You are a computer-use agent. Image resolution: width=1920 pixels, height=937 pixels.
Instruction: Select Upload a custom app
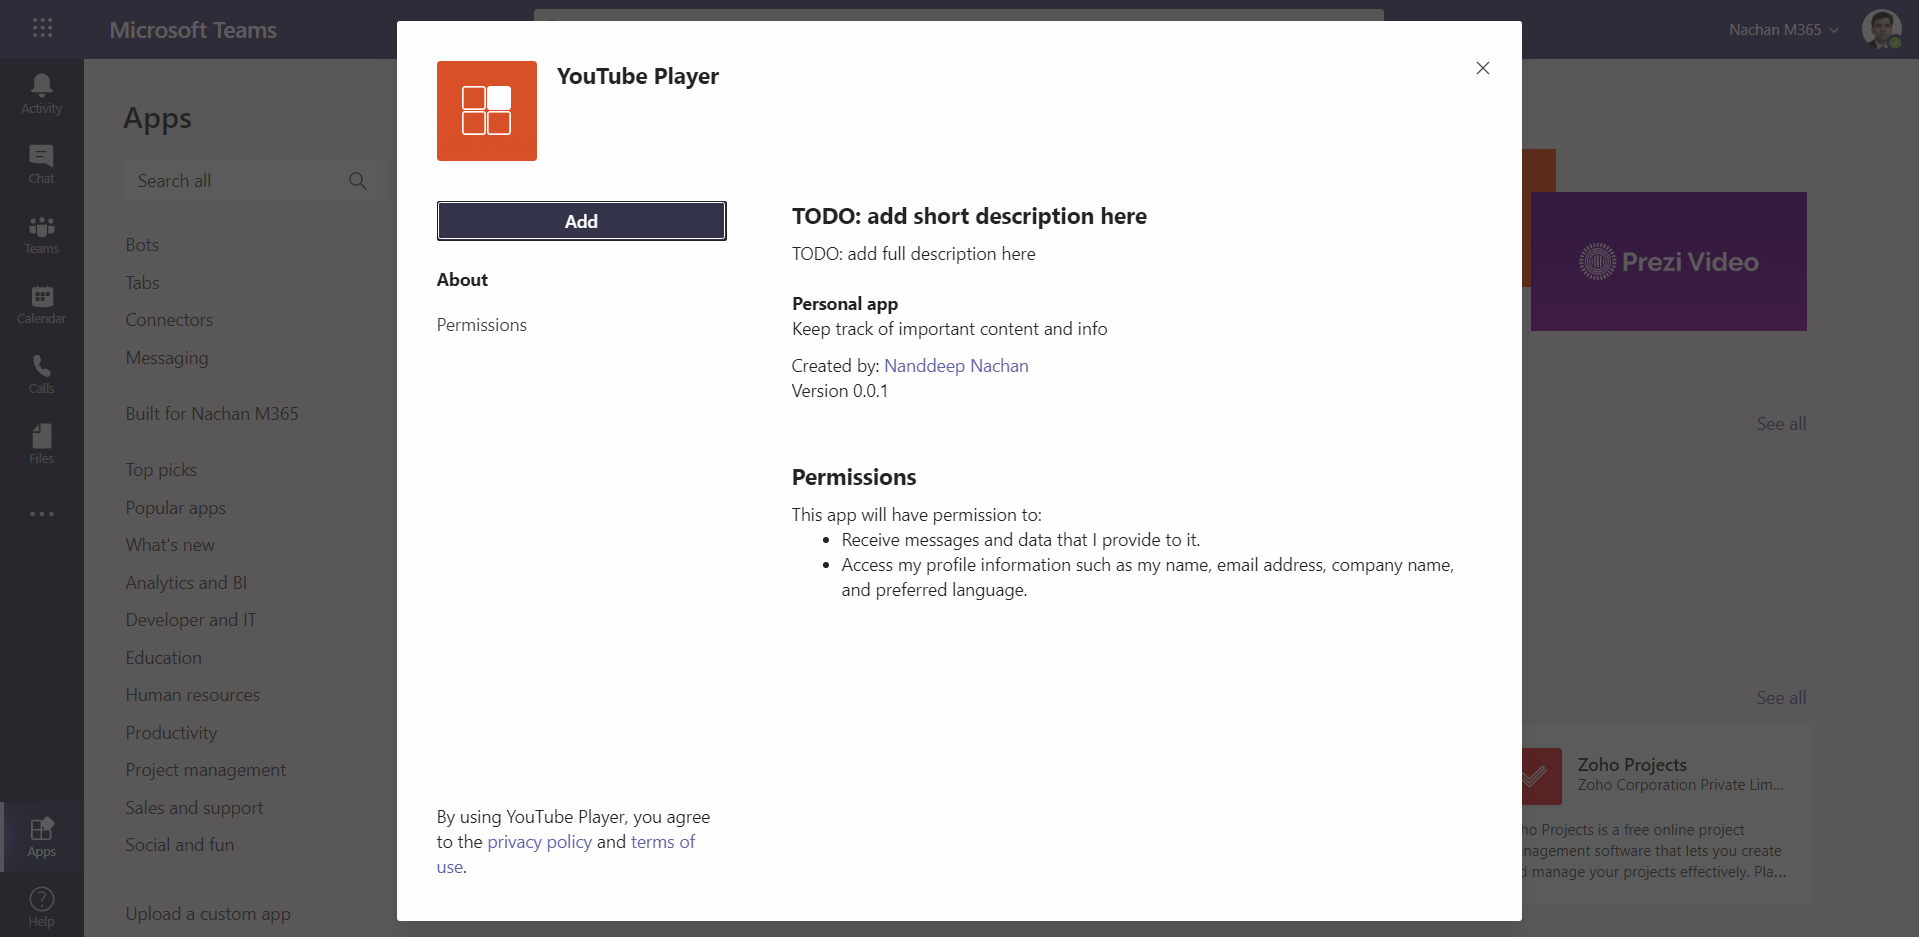208,914
